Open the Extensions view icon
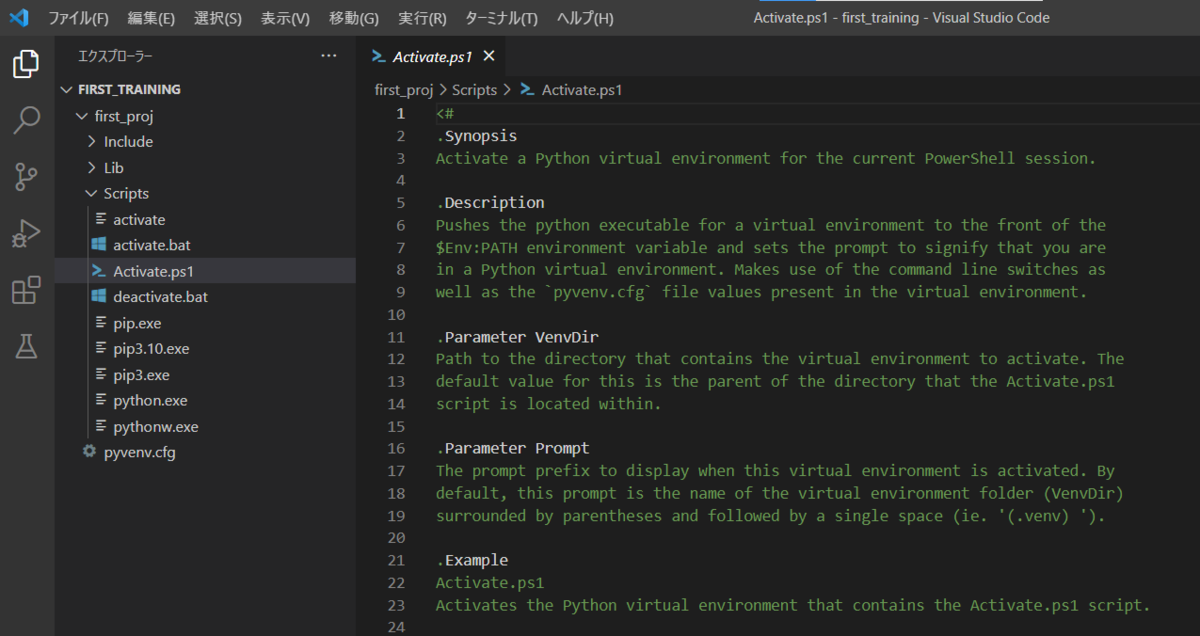The width and height of the screenshot is (1200, 636). pyautogui.click(x=26, y=291)
